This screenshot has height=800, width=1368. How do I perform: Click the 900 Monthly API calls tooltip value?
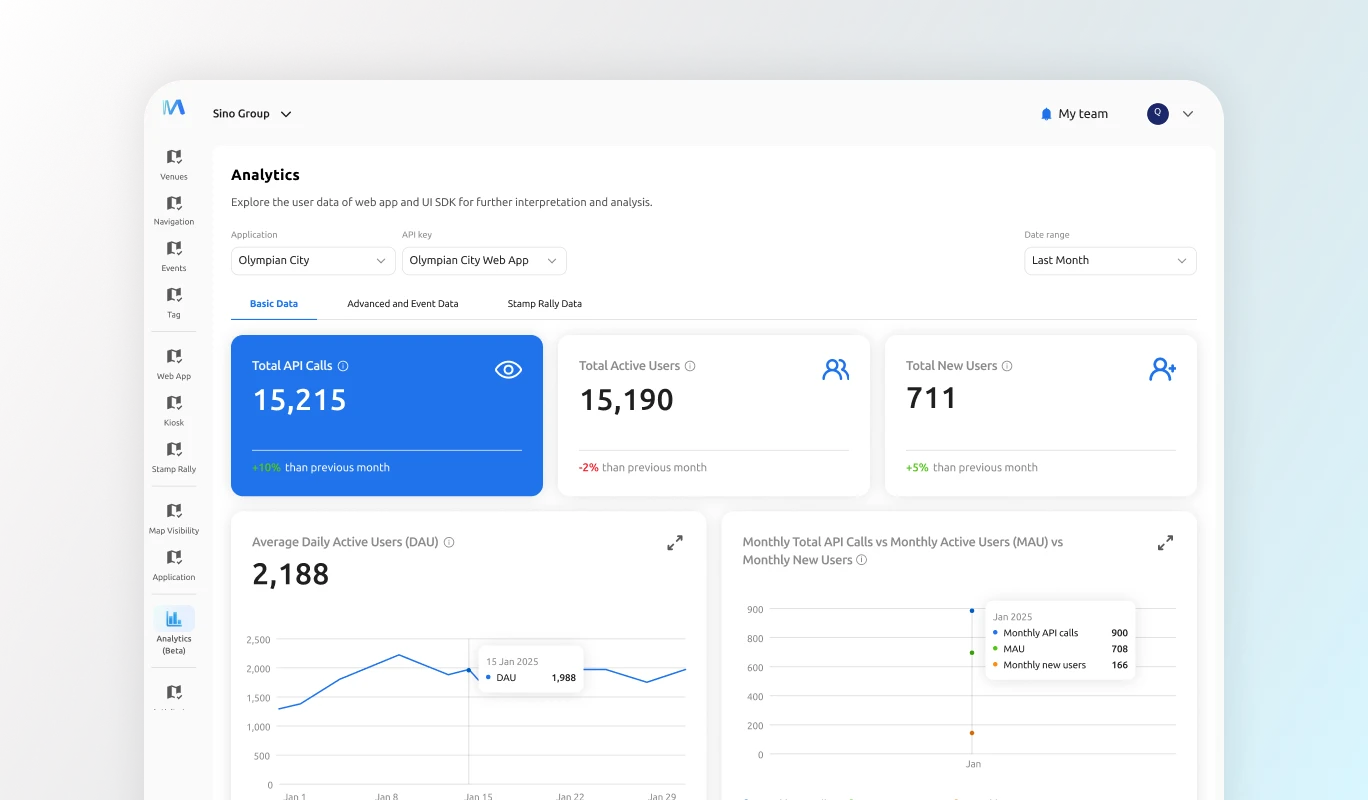click(1119, 633)
